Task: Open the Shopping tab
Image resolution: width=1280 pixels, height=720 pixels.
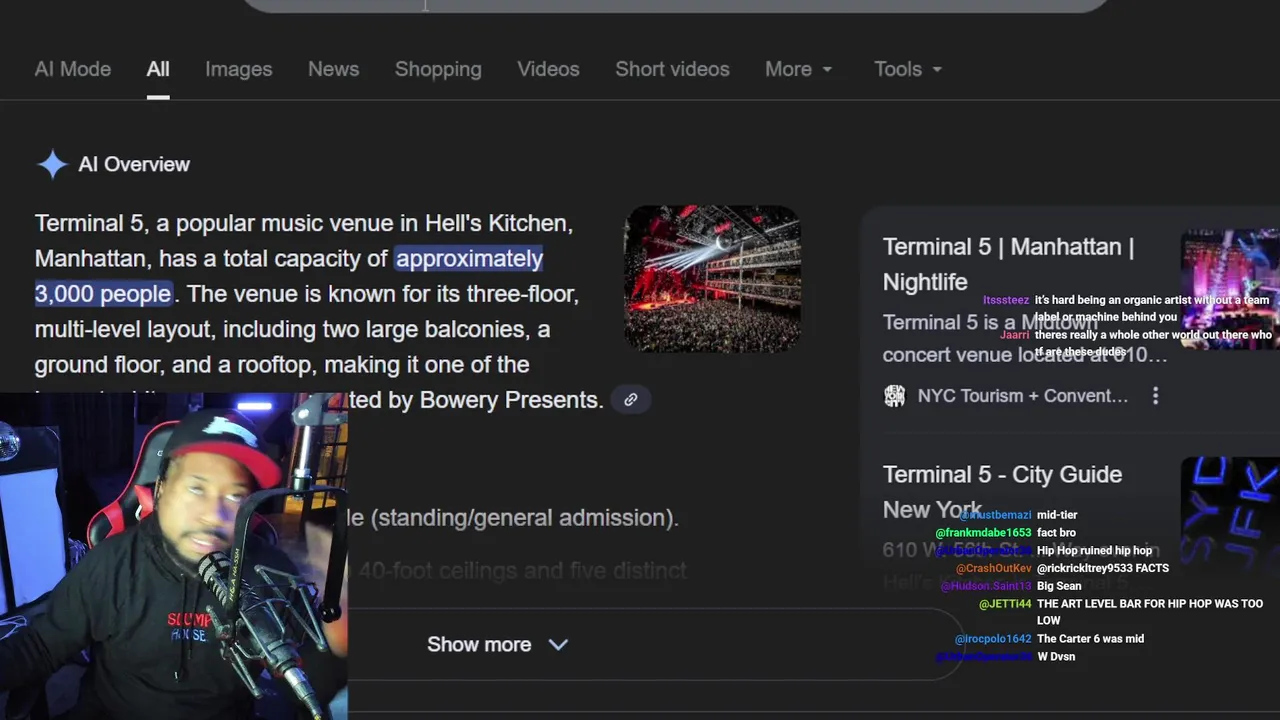Action: click(x=438, y=69)
